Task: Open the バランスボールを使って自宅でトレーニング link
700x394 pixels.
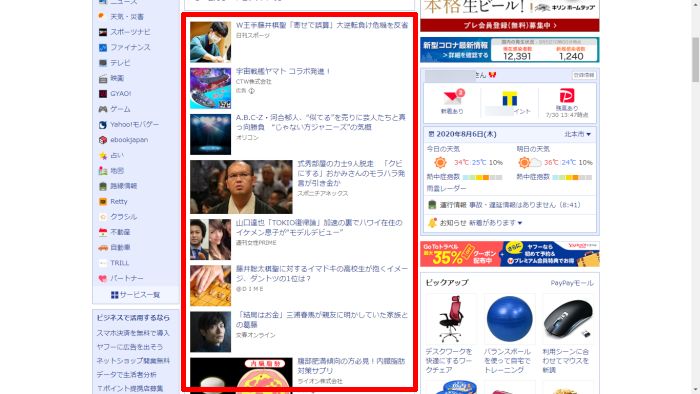Action: 508,361
